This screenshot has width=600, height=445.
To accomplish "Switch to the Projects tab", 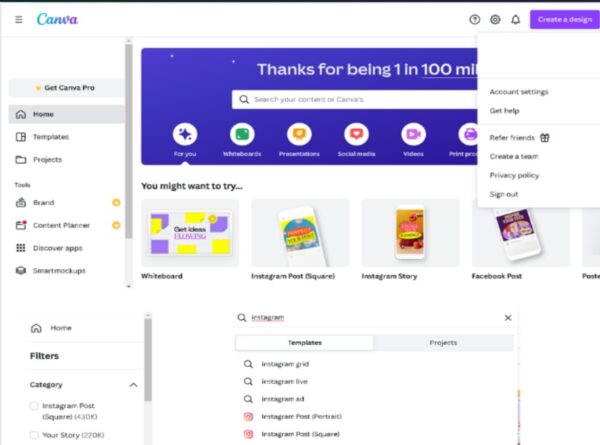I will (443, 342).
